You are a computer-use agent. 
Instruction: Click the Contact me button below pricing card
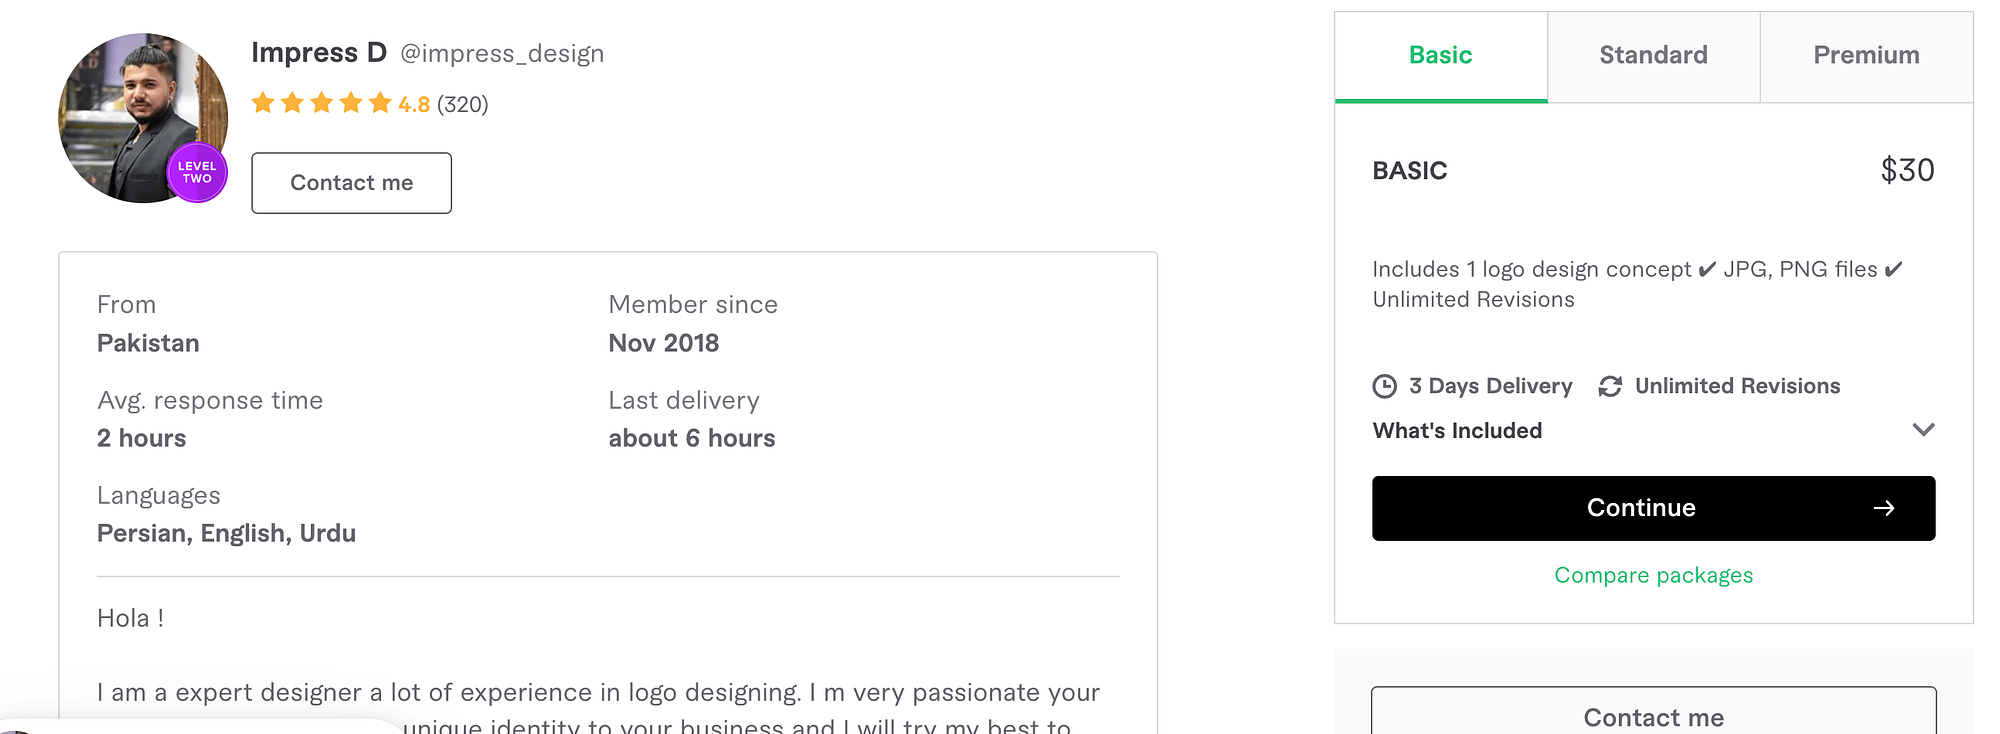(1653, 712)
